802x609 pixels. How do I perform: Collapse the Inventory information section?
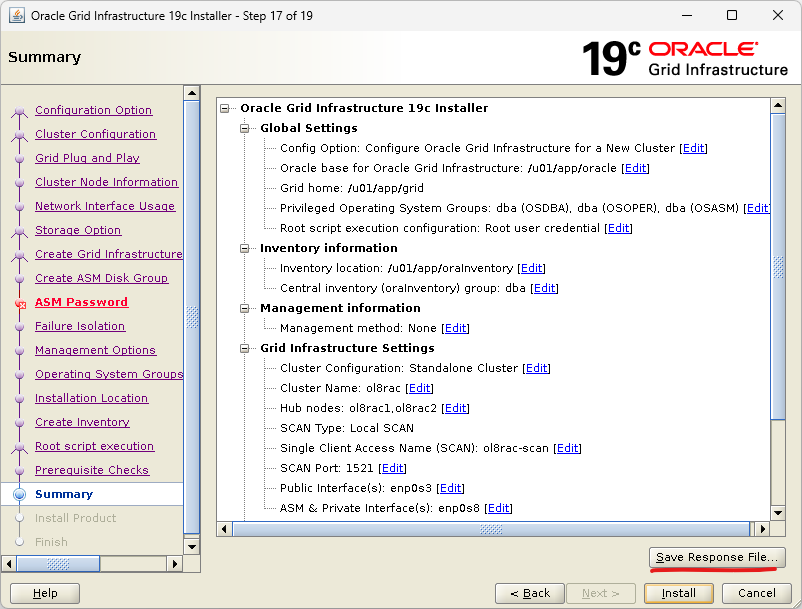coord(244,249)
